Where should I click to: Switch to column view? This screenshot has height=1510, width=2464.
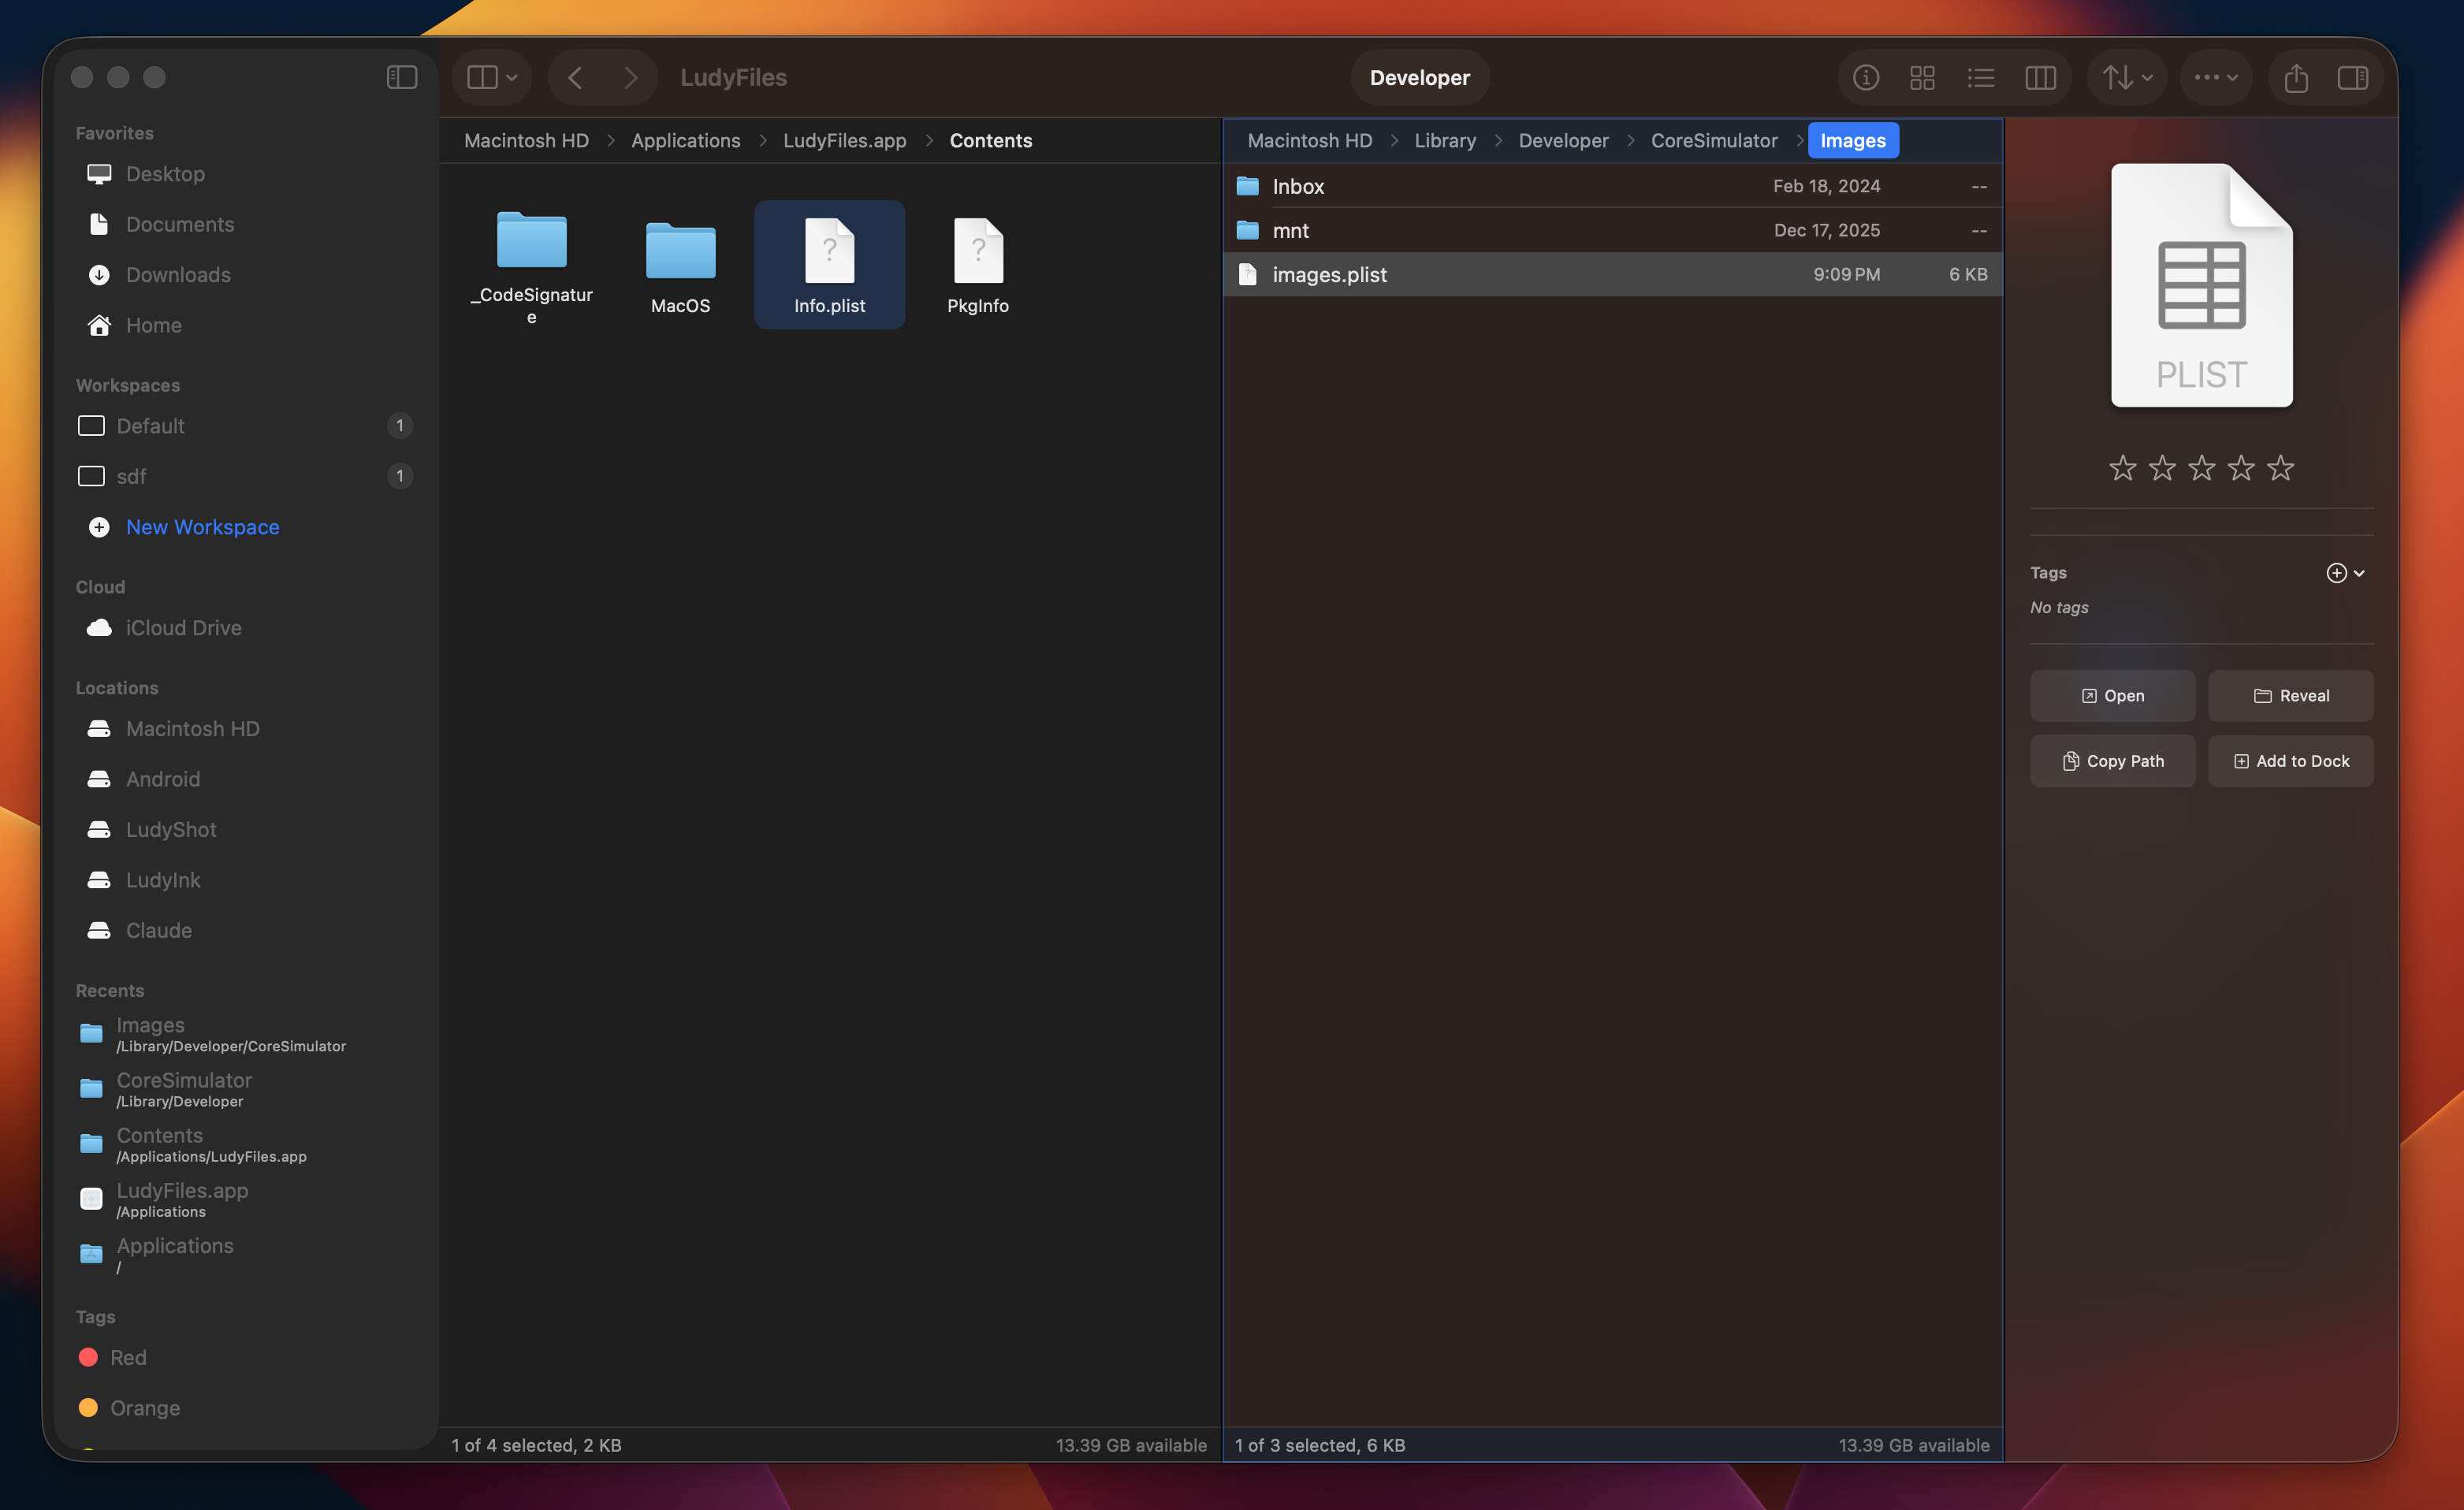(2040, 77)
